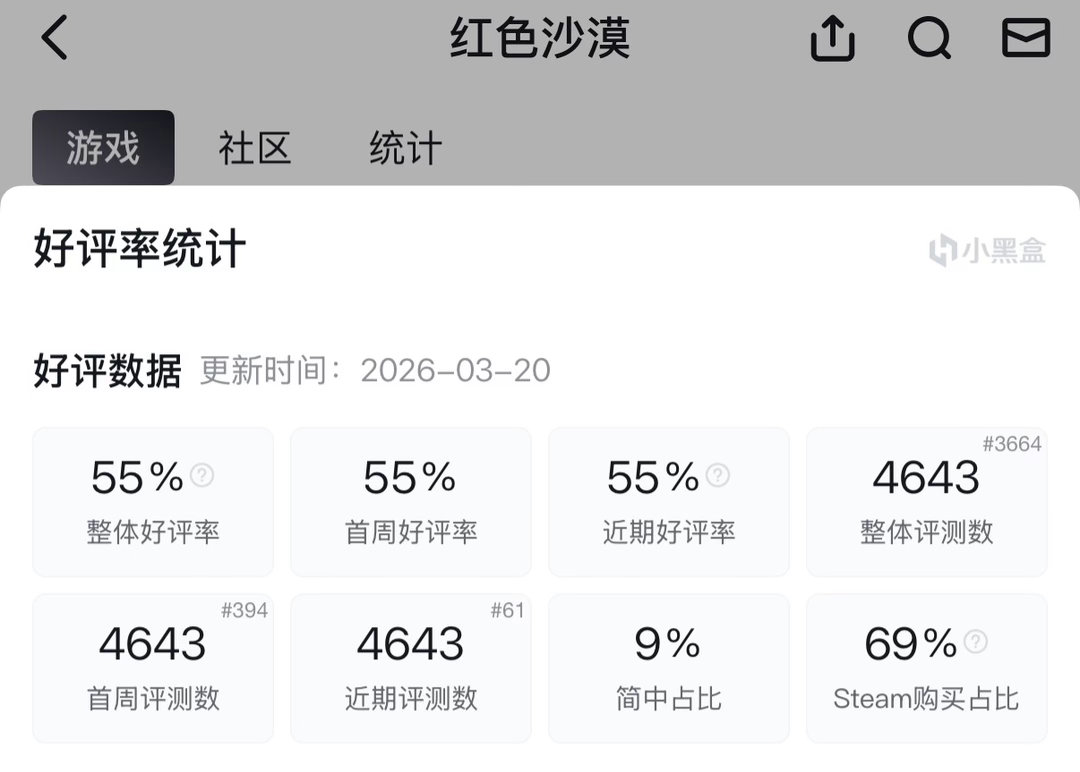The height and width of the screenshot is (772, 1080).
Task: Tap the search icon
Action: (930, 38)
